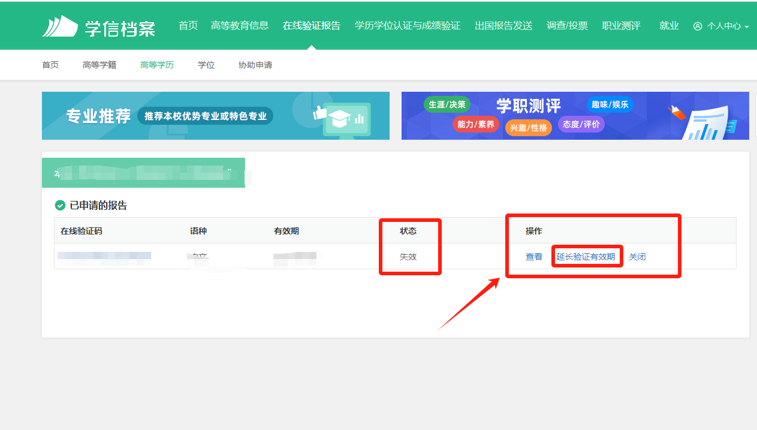Click 关闭 link in 操作 column

point(637,257)
